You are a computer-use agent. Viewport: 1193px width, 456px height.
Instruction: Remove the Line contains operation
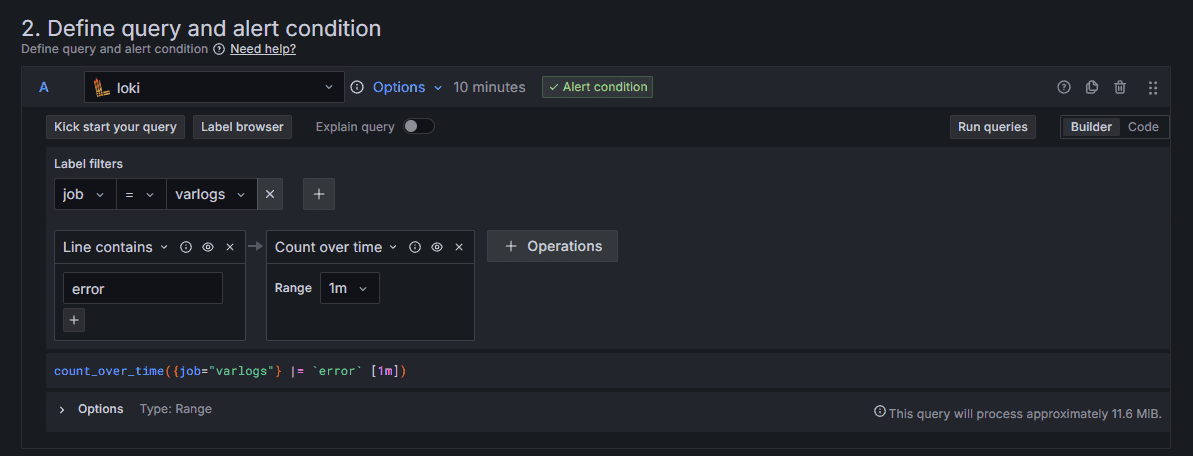click(230, 247)
